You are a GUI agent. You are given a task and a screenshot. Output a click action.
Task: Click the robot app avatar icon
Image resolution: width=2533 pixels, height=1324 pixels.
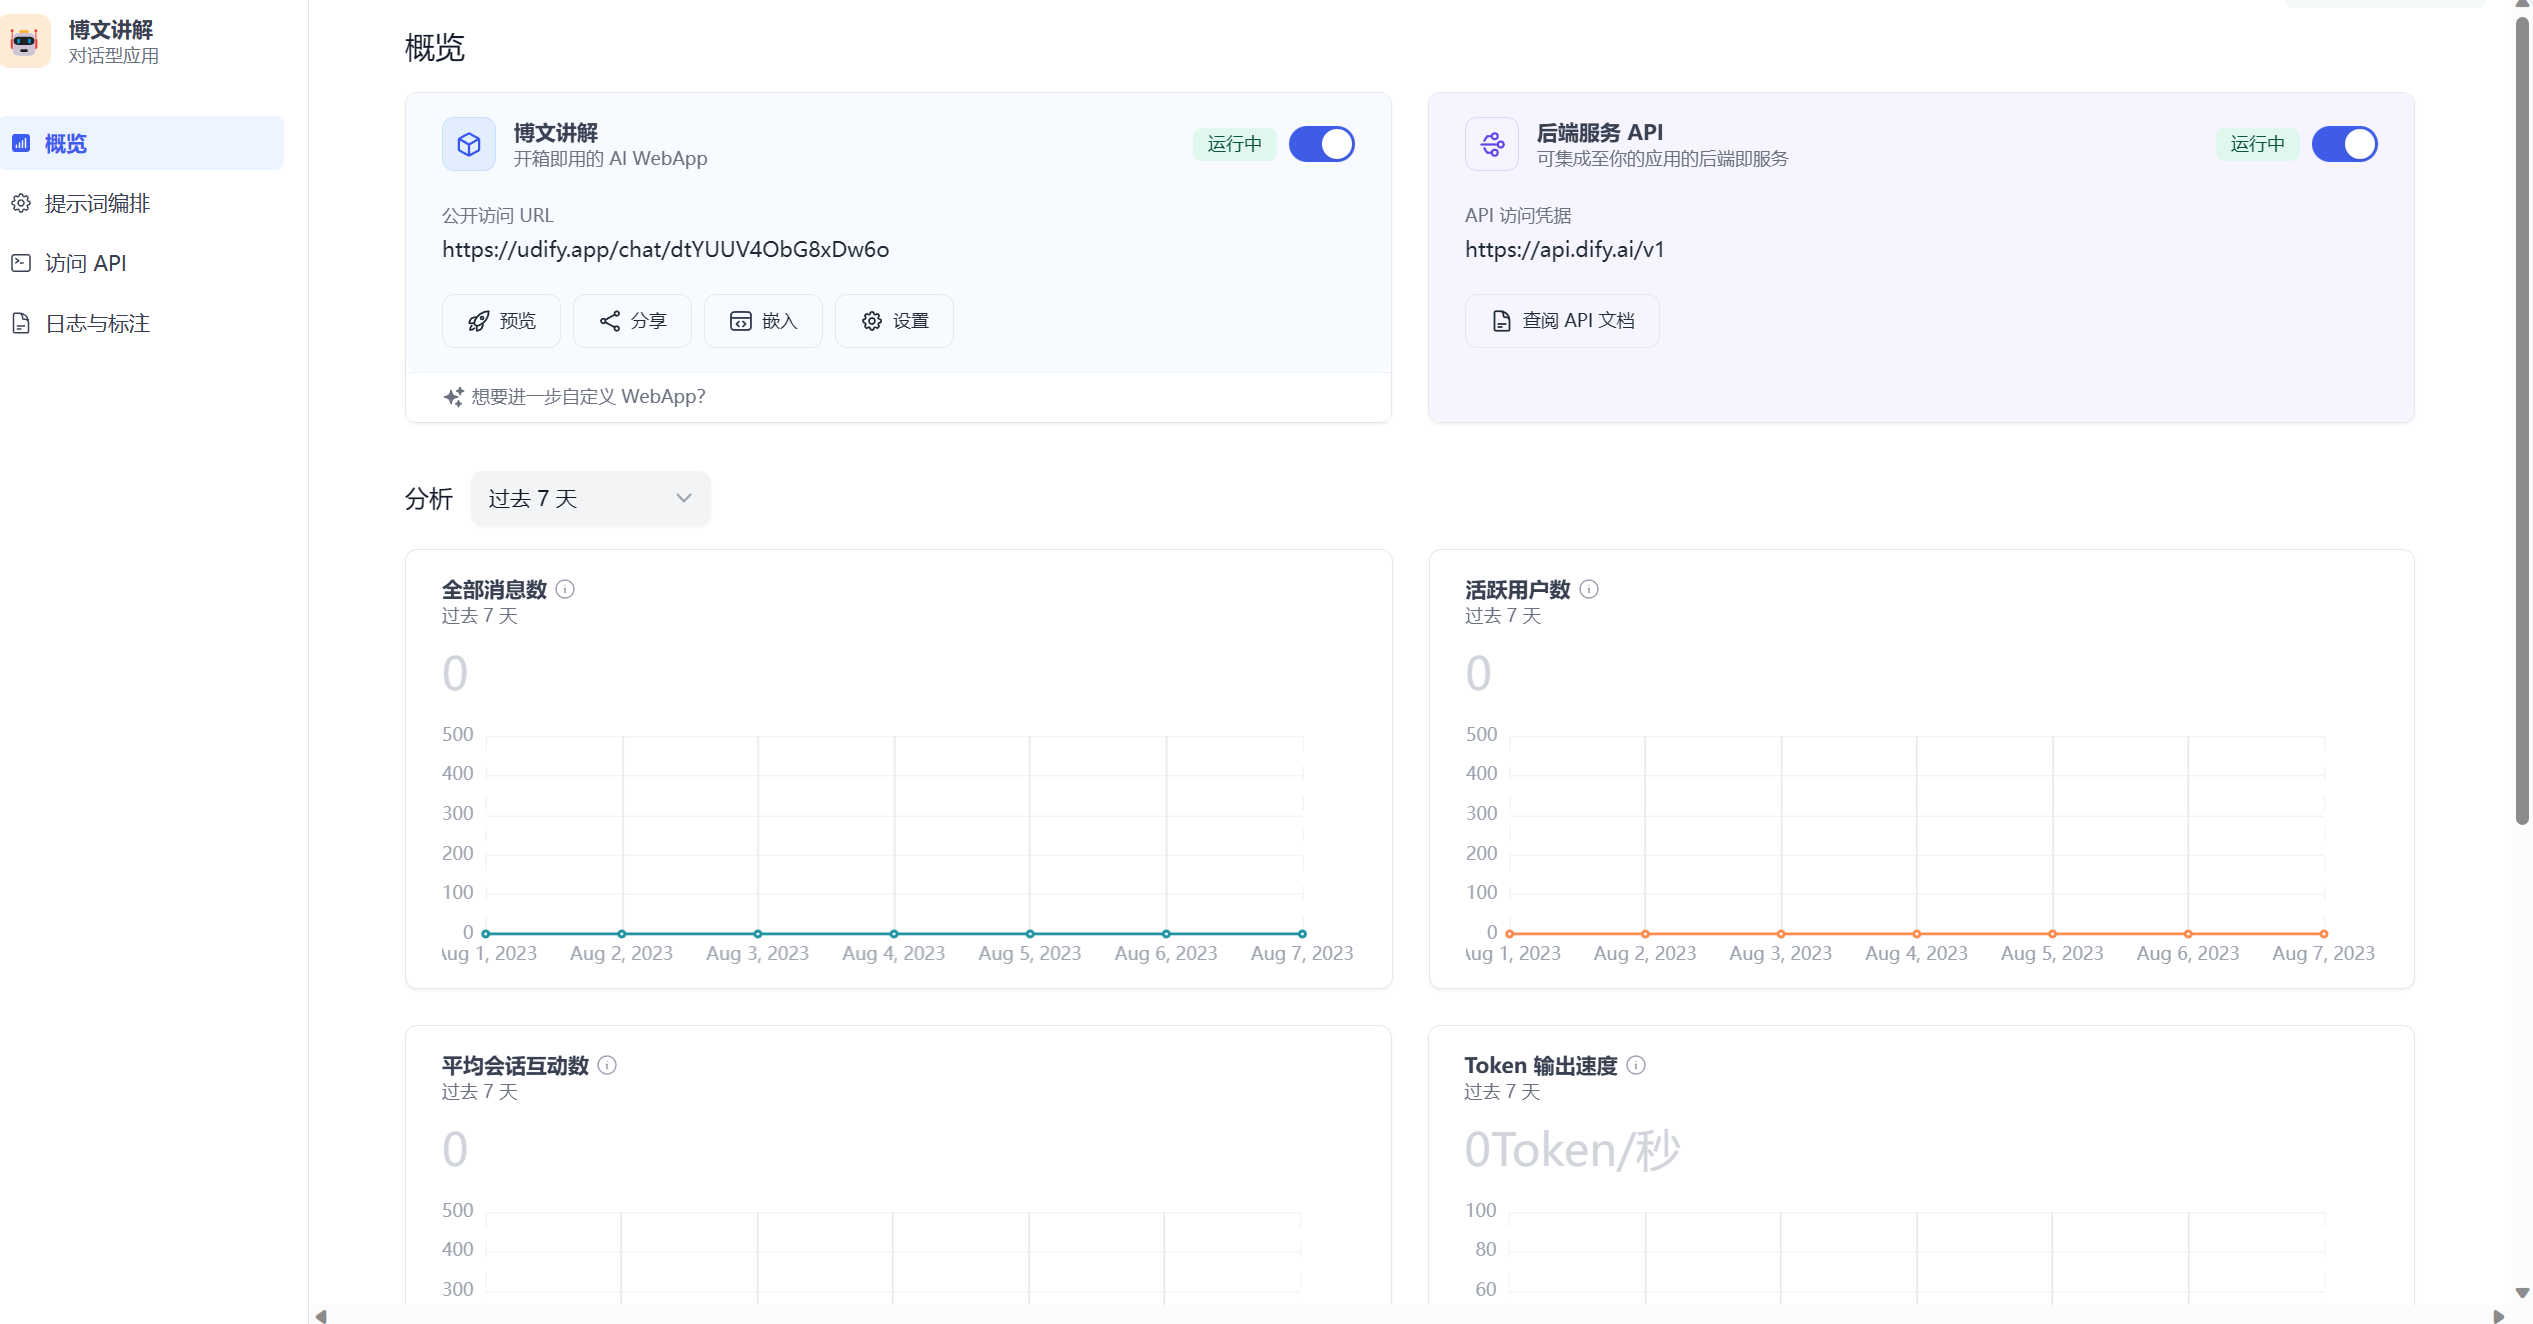(24, 41)
